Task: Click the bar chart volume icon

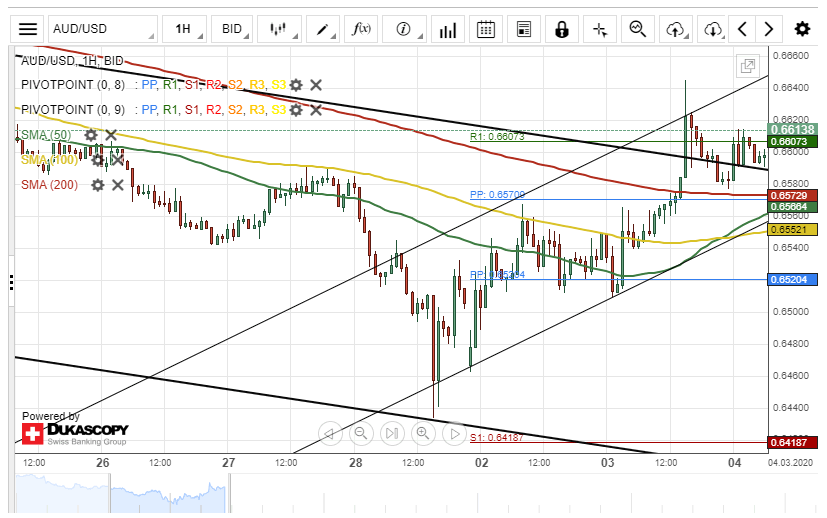Action: click(x=447, y=29)
